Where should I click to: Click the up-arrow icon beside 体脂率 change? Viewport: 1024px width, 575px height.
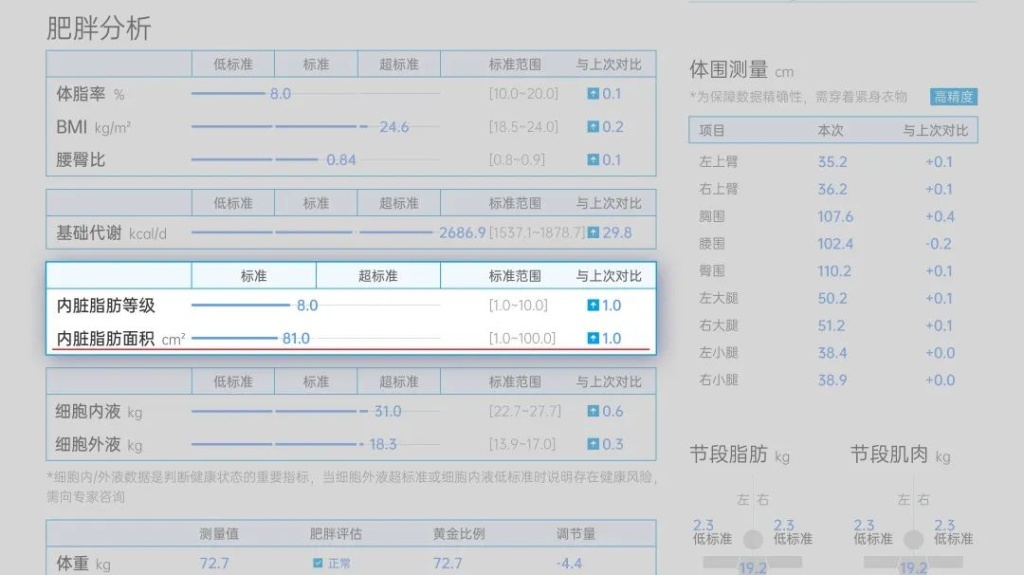click(x=593, y=94)
